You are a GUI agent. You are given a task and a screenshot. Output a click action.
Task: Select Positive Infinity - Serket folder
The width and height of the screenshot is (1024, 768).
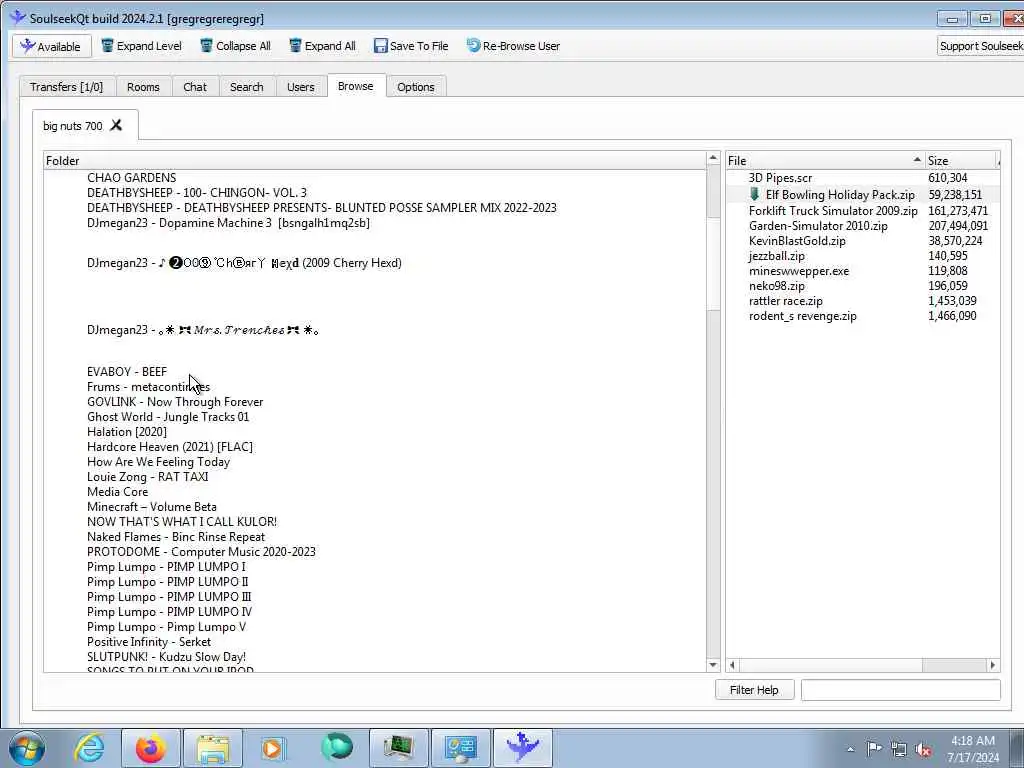(149, 642)
